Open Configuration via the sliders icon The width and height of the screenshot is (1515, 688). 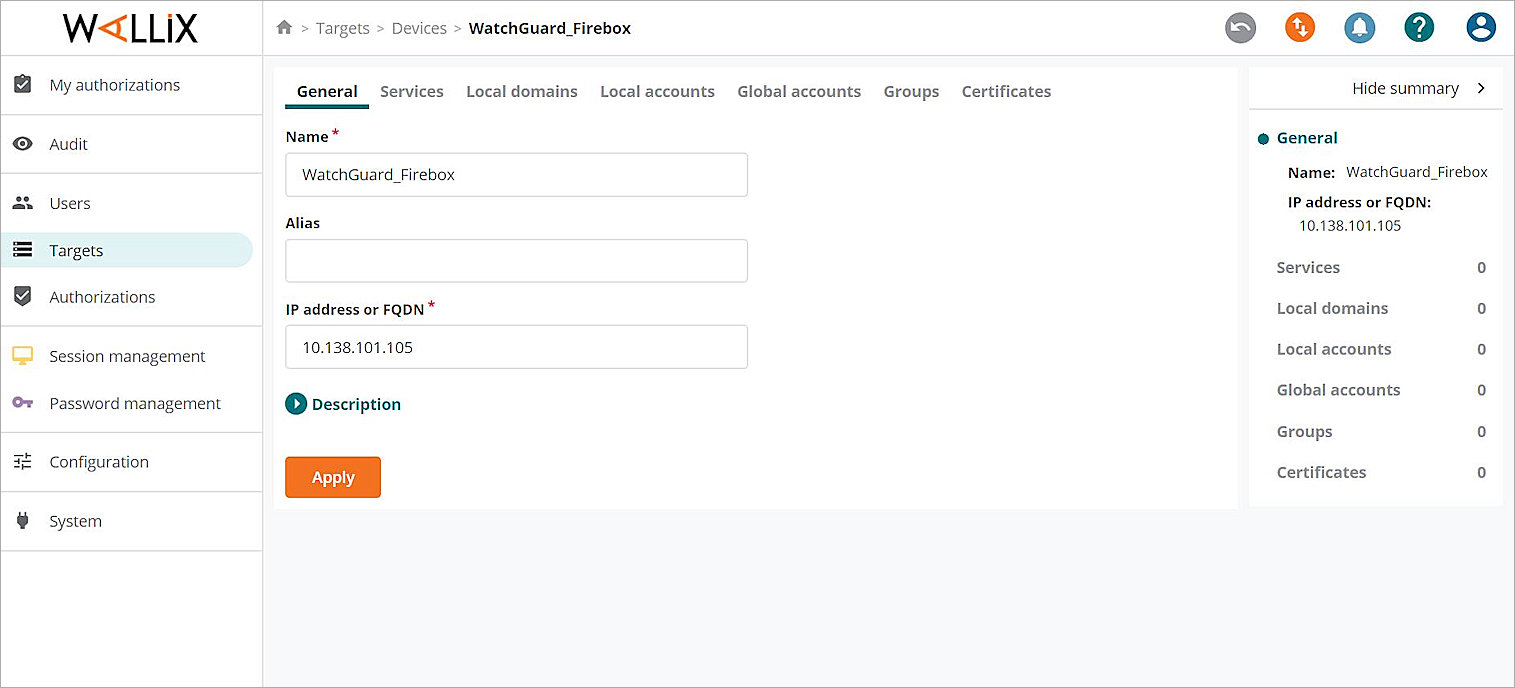pos(23,462)
